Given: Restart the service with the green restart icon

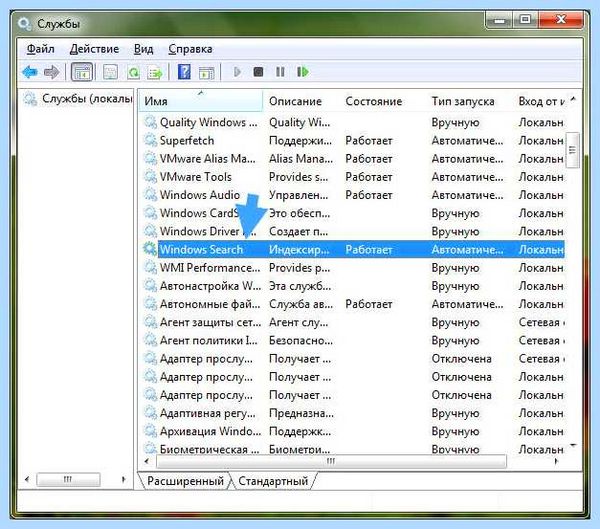Looking at the screenshot, I should [x=302, y=72].
